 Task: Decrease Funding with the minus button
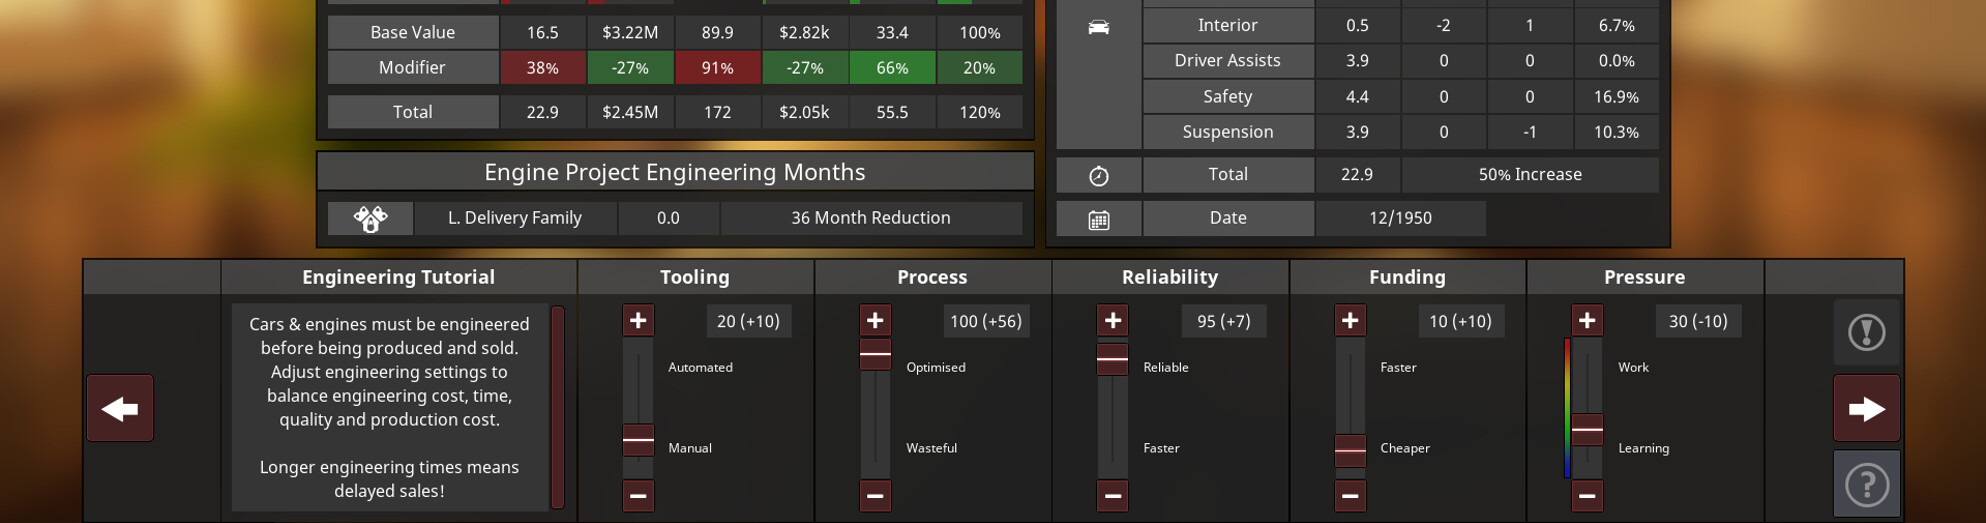point(1350,495)
